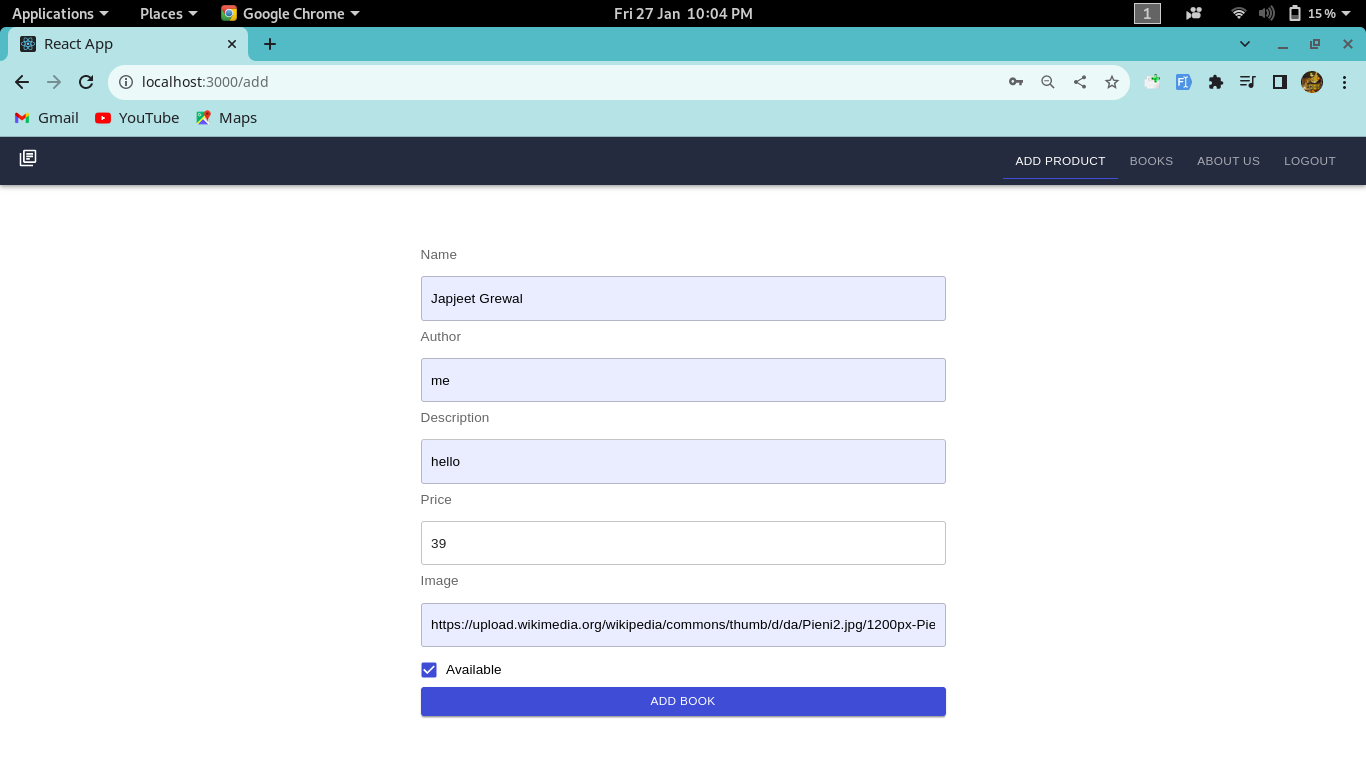Reload the page with refresh icon
1366x768 pixels.
point(86,82)
